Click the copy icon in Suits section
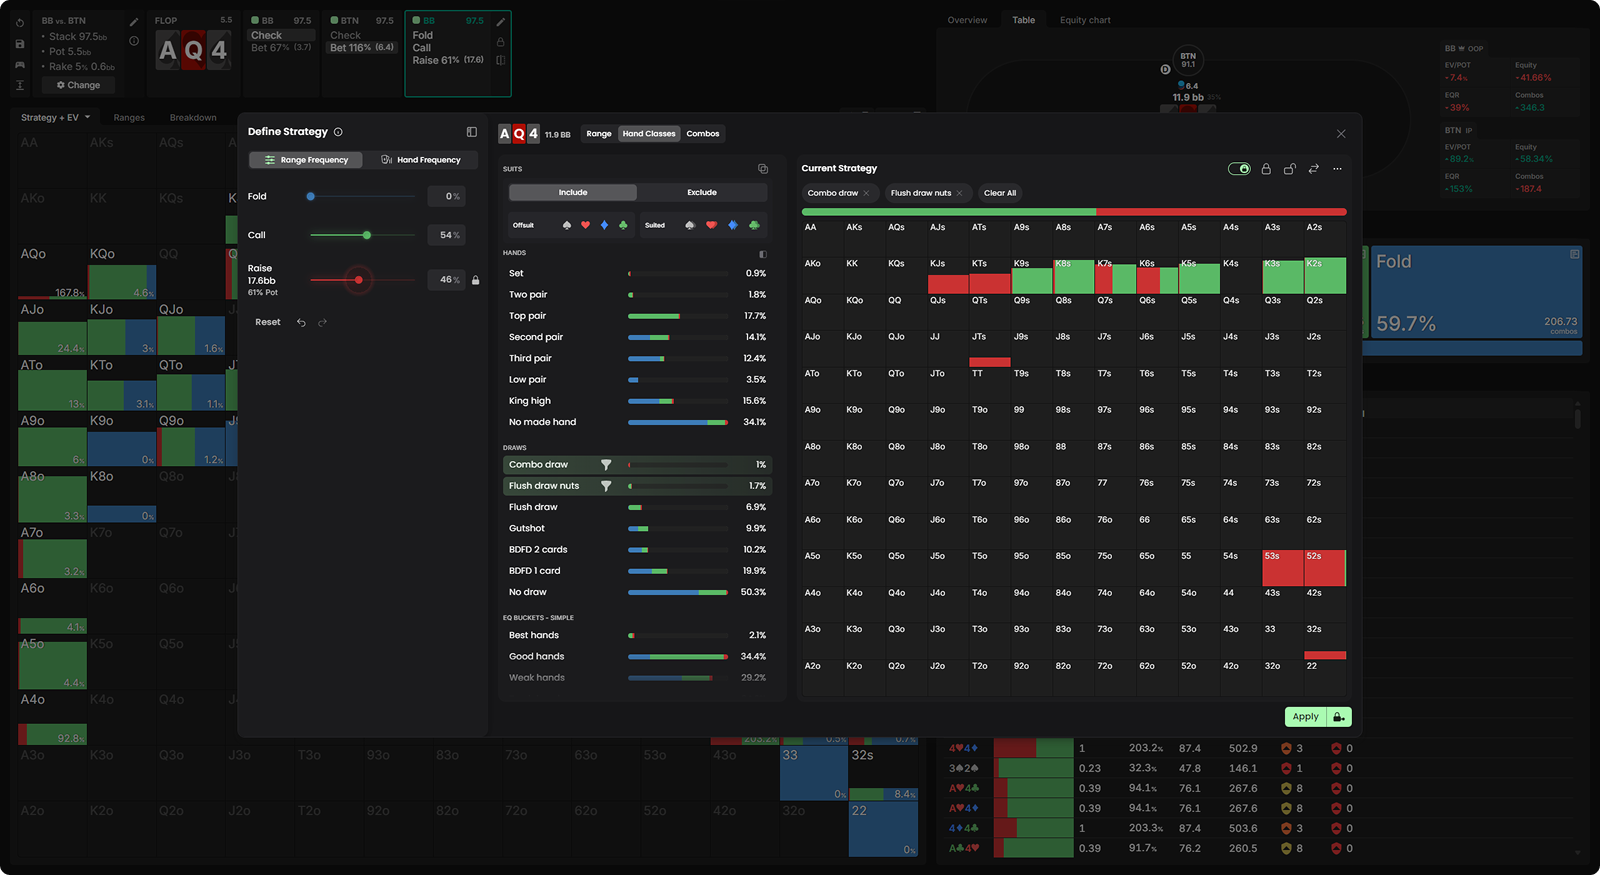 [762, 169]
